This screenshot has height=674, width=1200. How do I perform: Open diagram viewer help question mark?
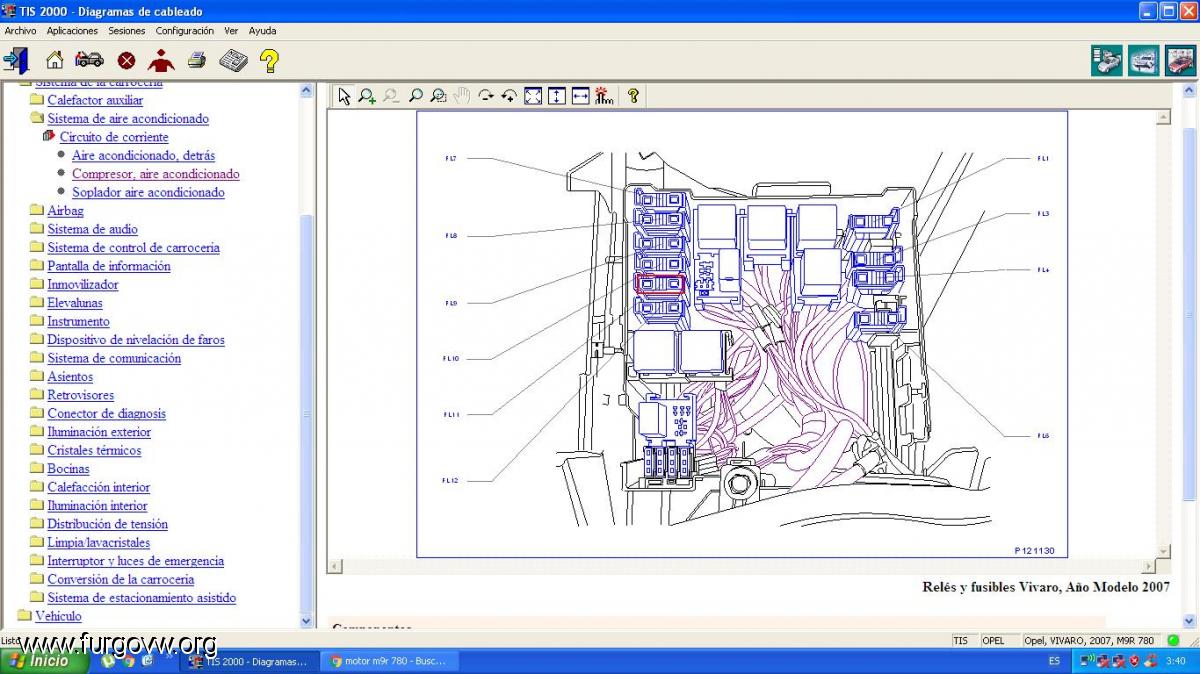pos(632,96)
